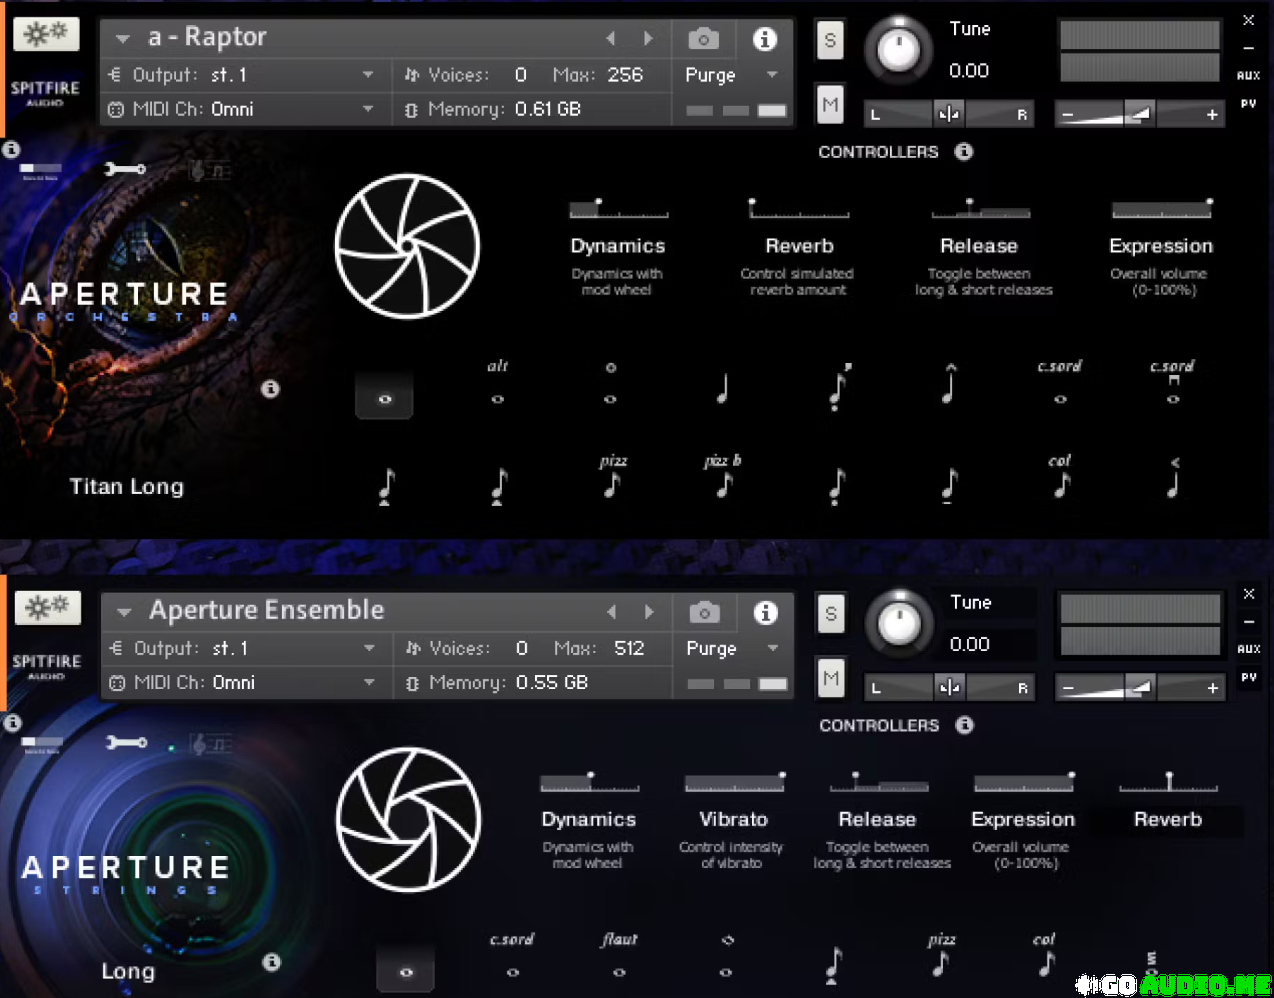Click the articulation info icon beside Titan Long
Image resolution: width=1274 pixels, height=998 pixels.
[270, 389]
